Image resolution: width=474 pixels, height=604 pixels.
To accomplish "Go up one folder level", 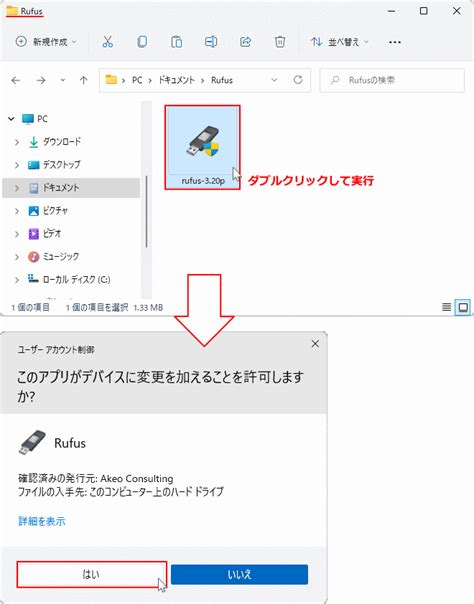I will coord(84,80).
